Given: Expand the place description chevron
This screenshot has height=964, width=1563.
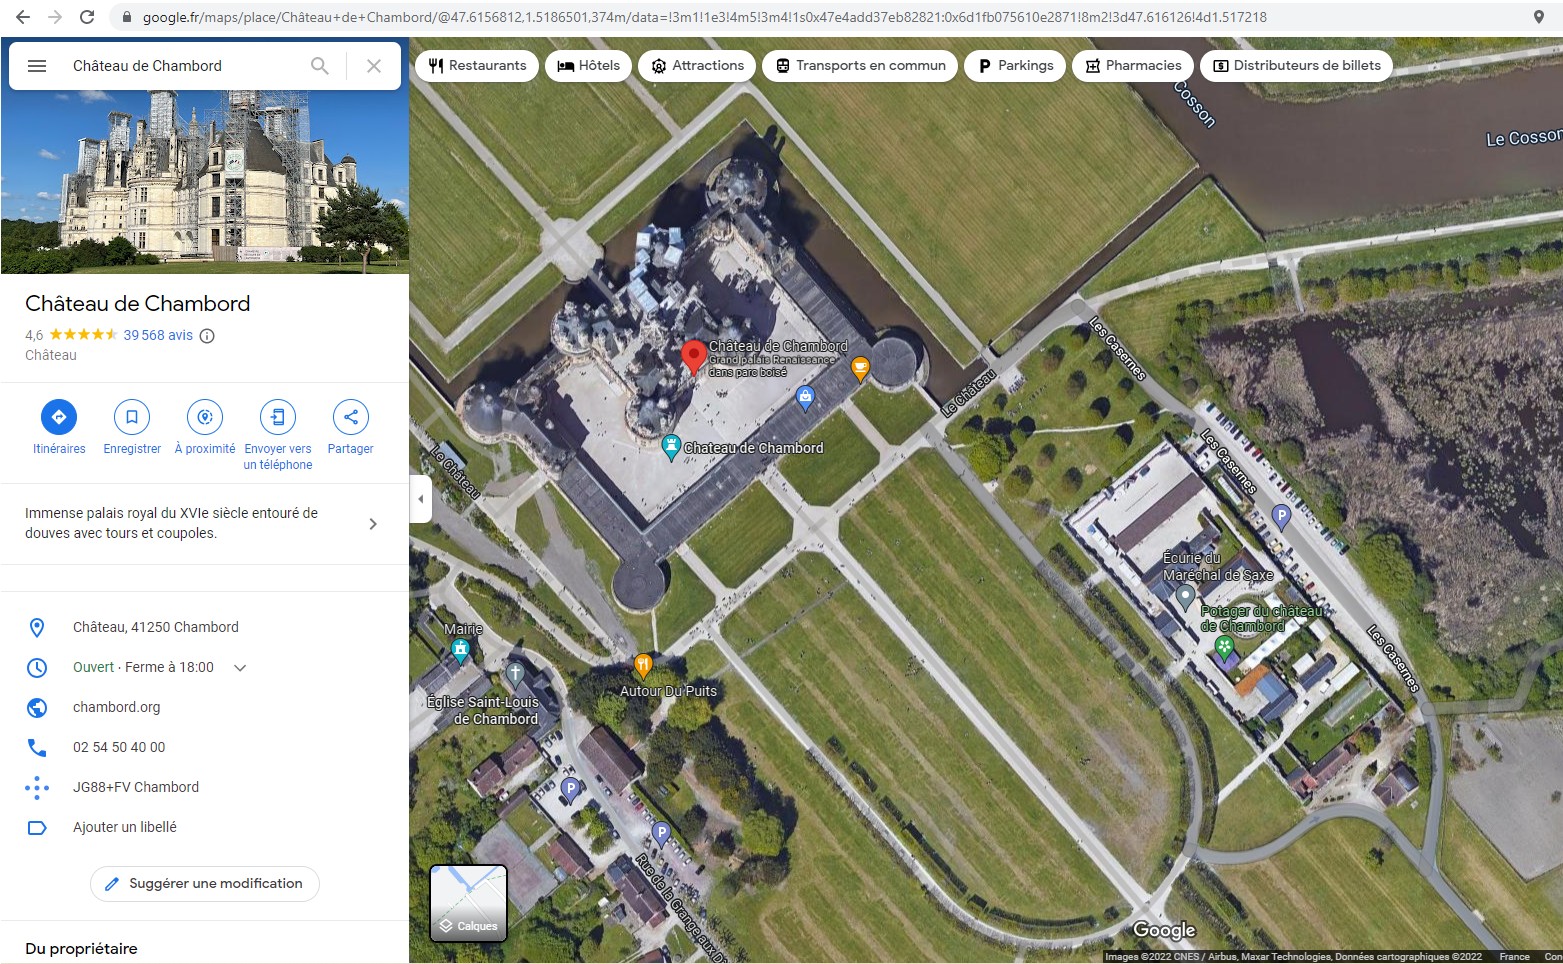Looking at the screenshot, I should (x=373, y=524).
